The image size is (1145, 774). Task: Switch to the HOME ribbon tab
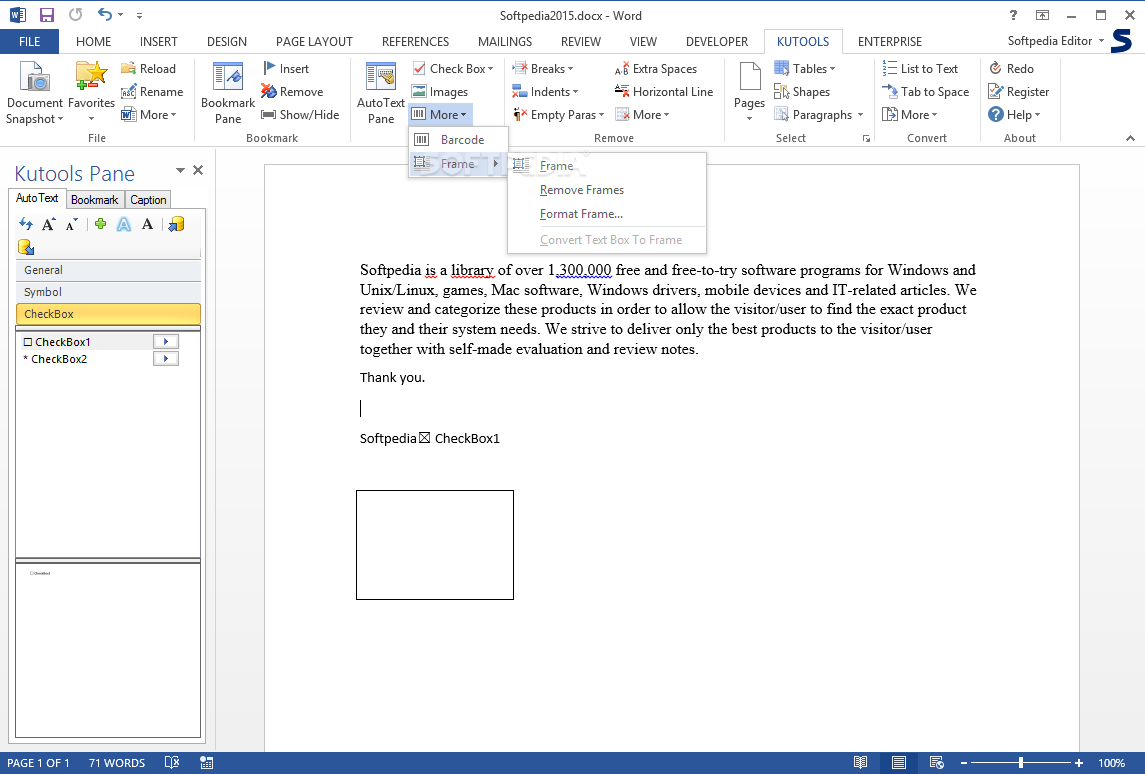tap(93, 42)
